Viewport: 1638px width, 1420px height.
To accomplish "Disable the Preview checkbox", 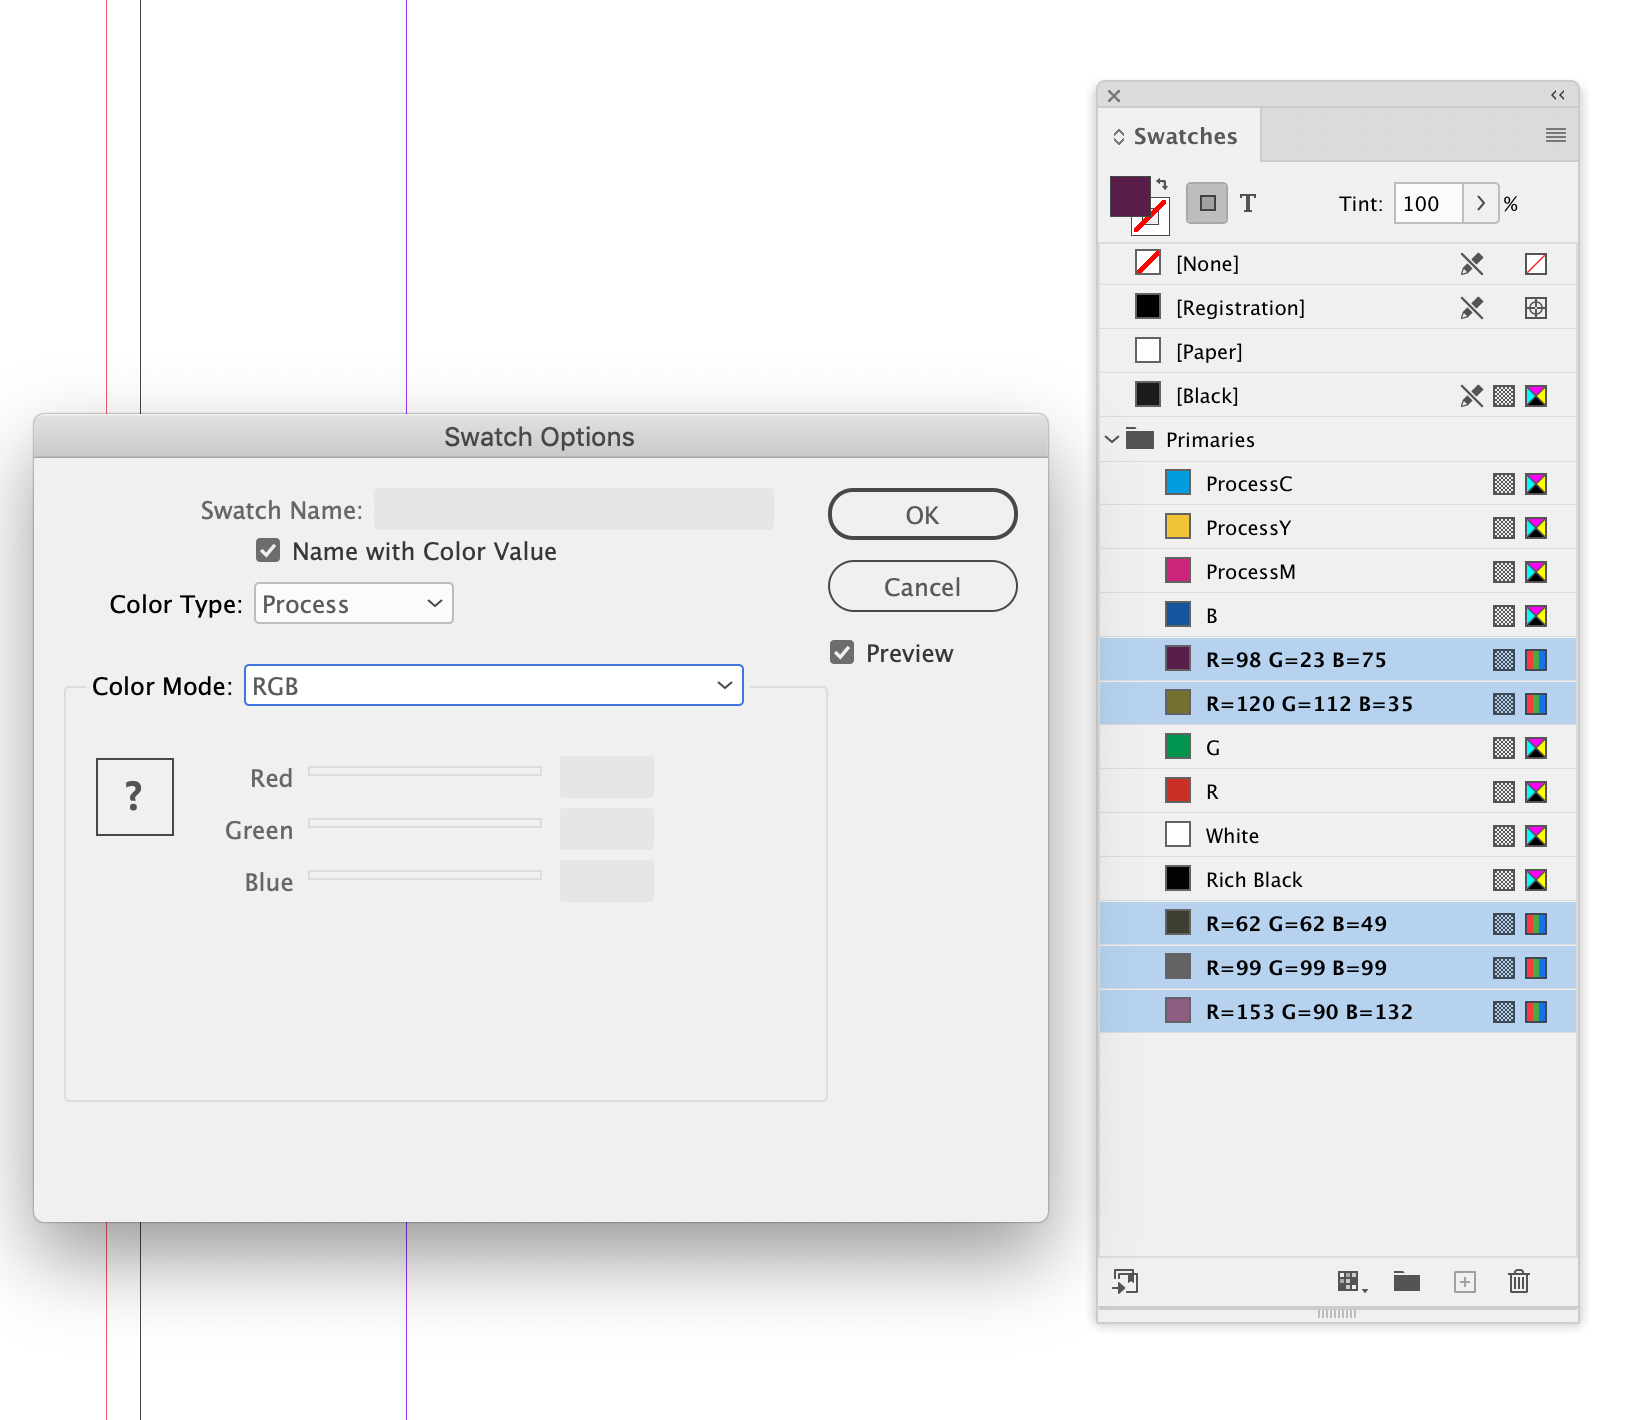I will 842,652.
